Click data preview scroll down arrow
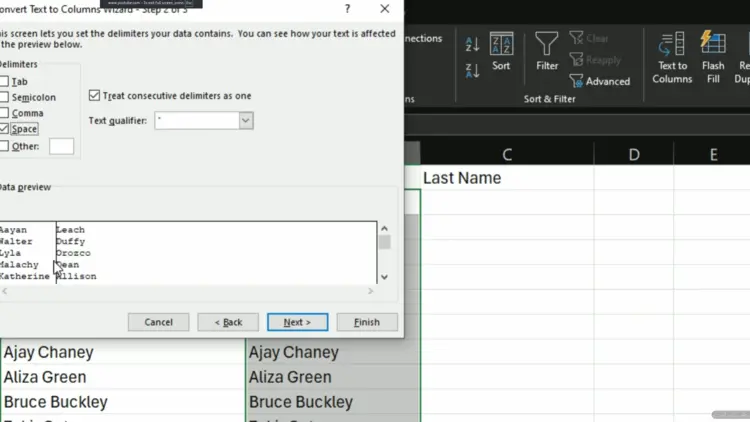This screenshot has height=422, width=750. pyautogui.click(x=384, y=277)
